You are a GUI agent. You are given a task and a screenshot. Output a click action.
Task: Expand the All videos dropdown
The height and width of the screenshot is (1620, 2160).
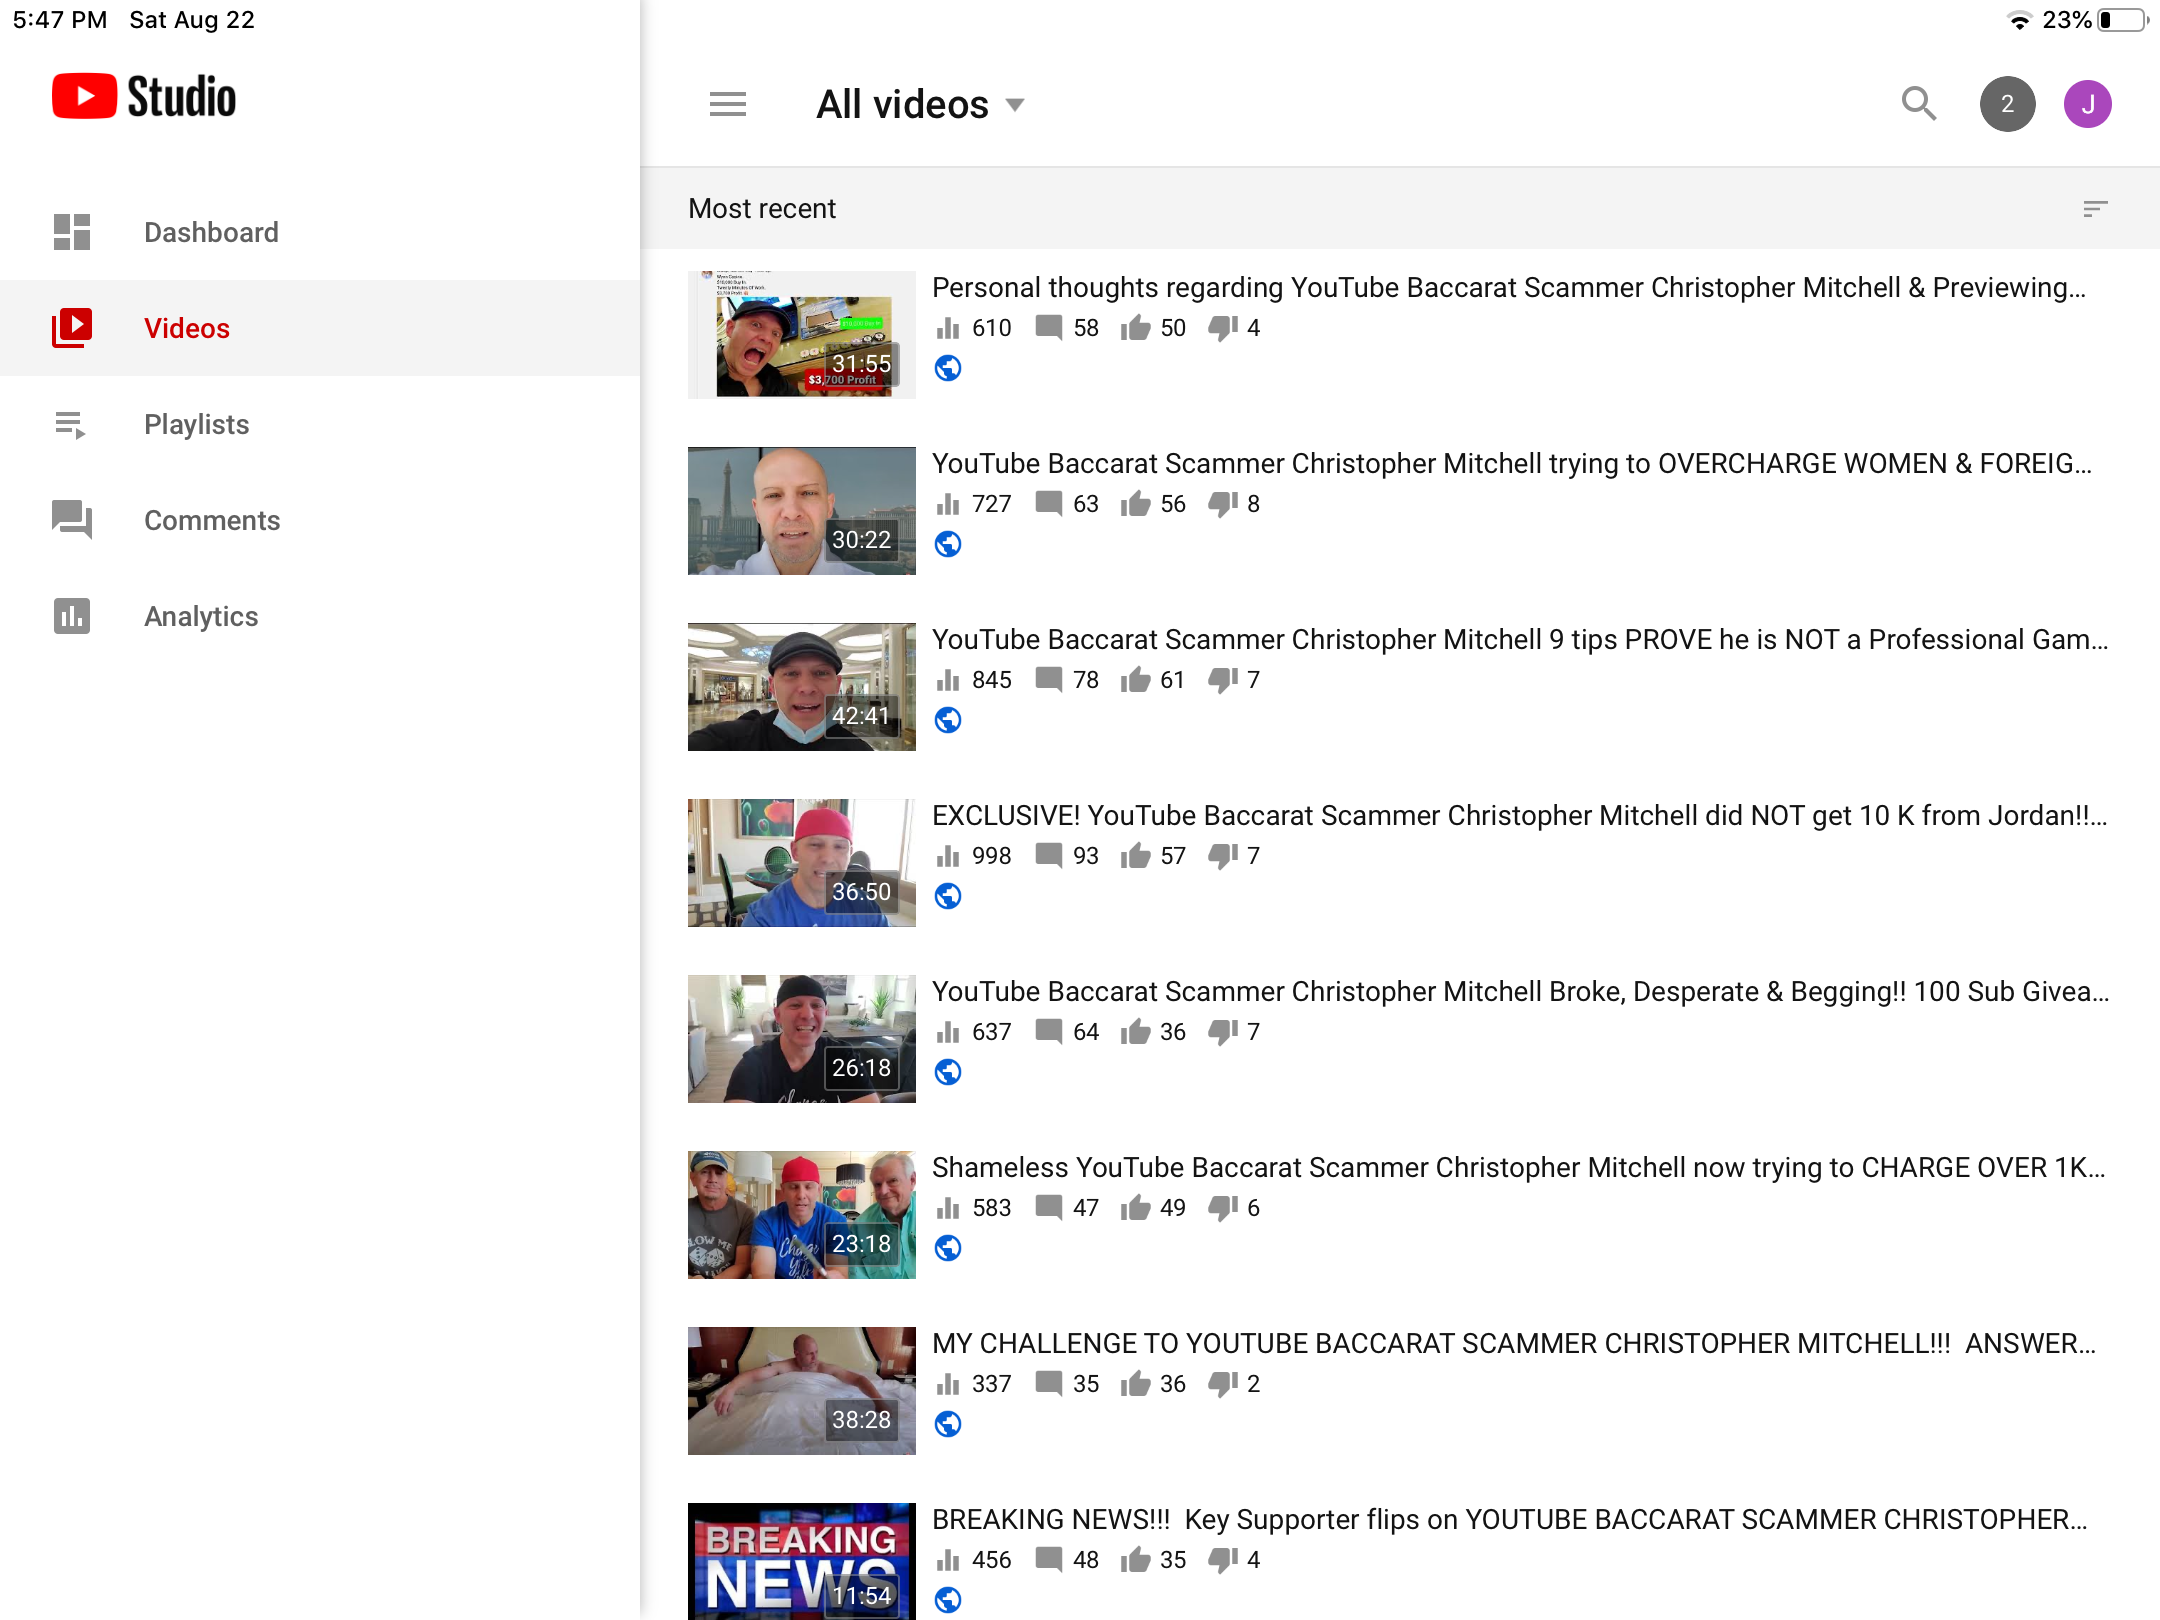(x=920, y=104)
